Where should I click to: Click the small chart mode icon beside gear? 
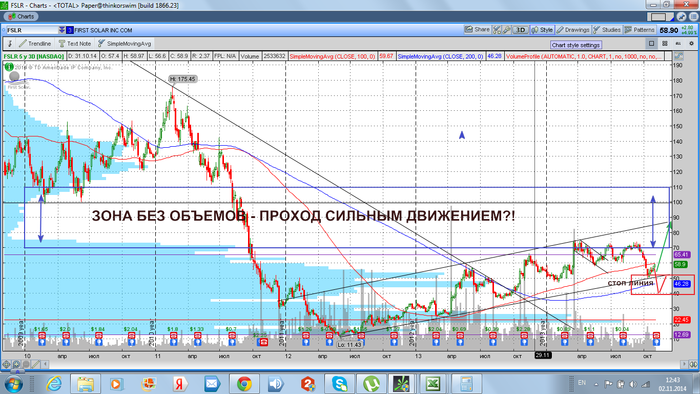click(x=679, y=43)
